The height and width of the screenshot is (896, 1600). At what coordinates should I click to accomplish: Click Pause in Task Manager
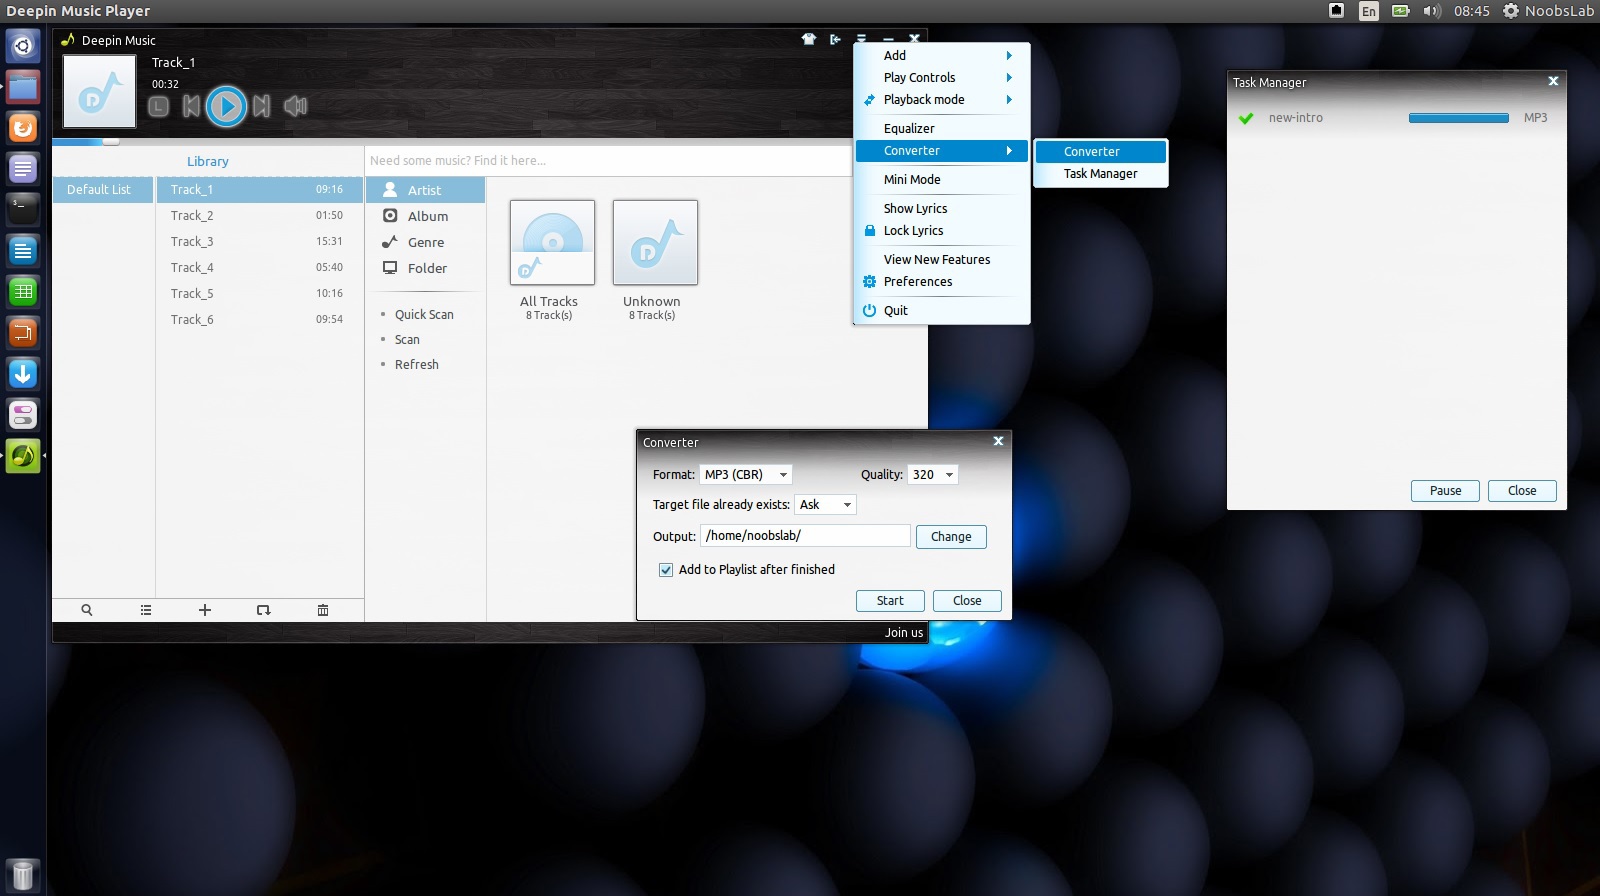[x=1445, y=490]
